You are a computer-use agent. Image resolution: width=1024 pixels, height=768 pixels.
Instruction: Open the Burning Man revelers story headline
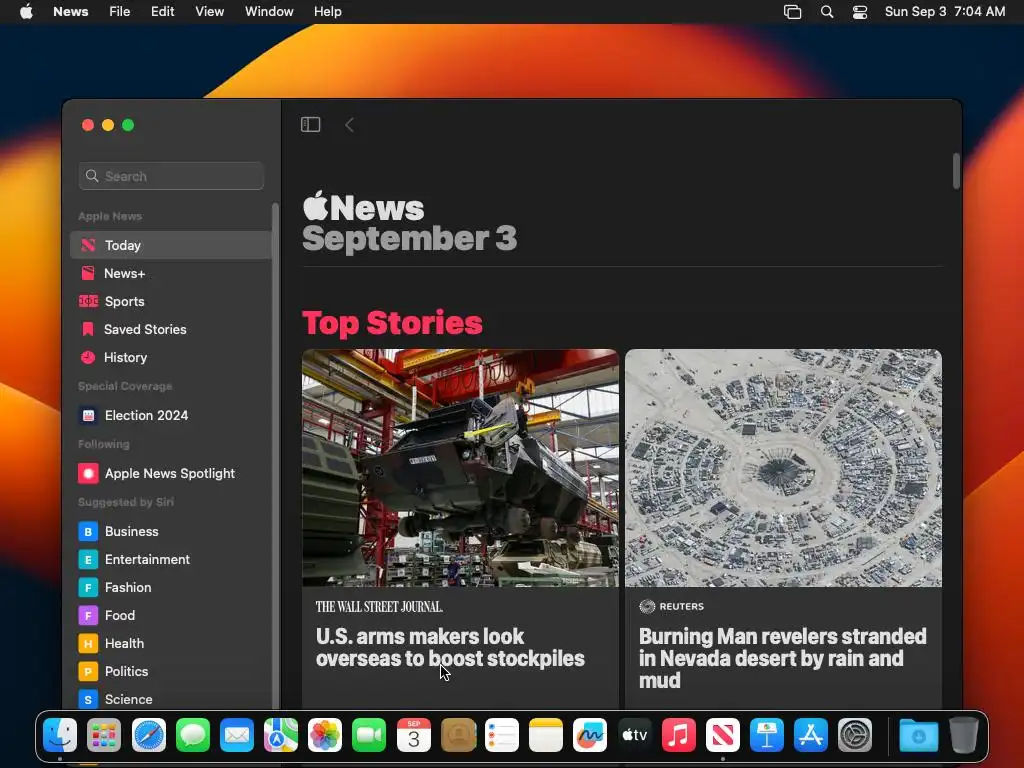point(782,658)
